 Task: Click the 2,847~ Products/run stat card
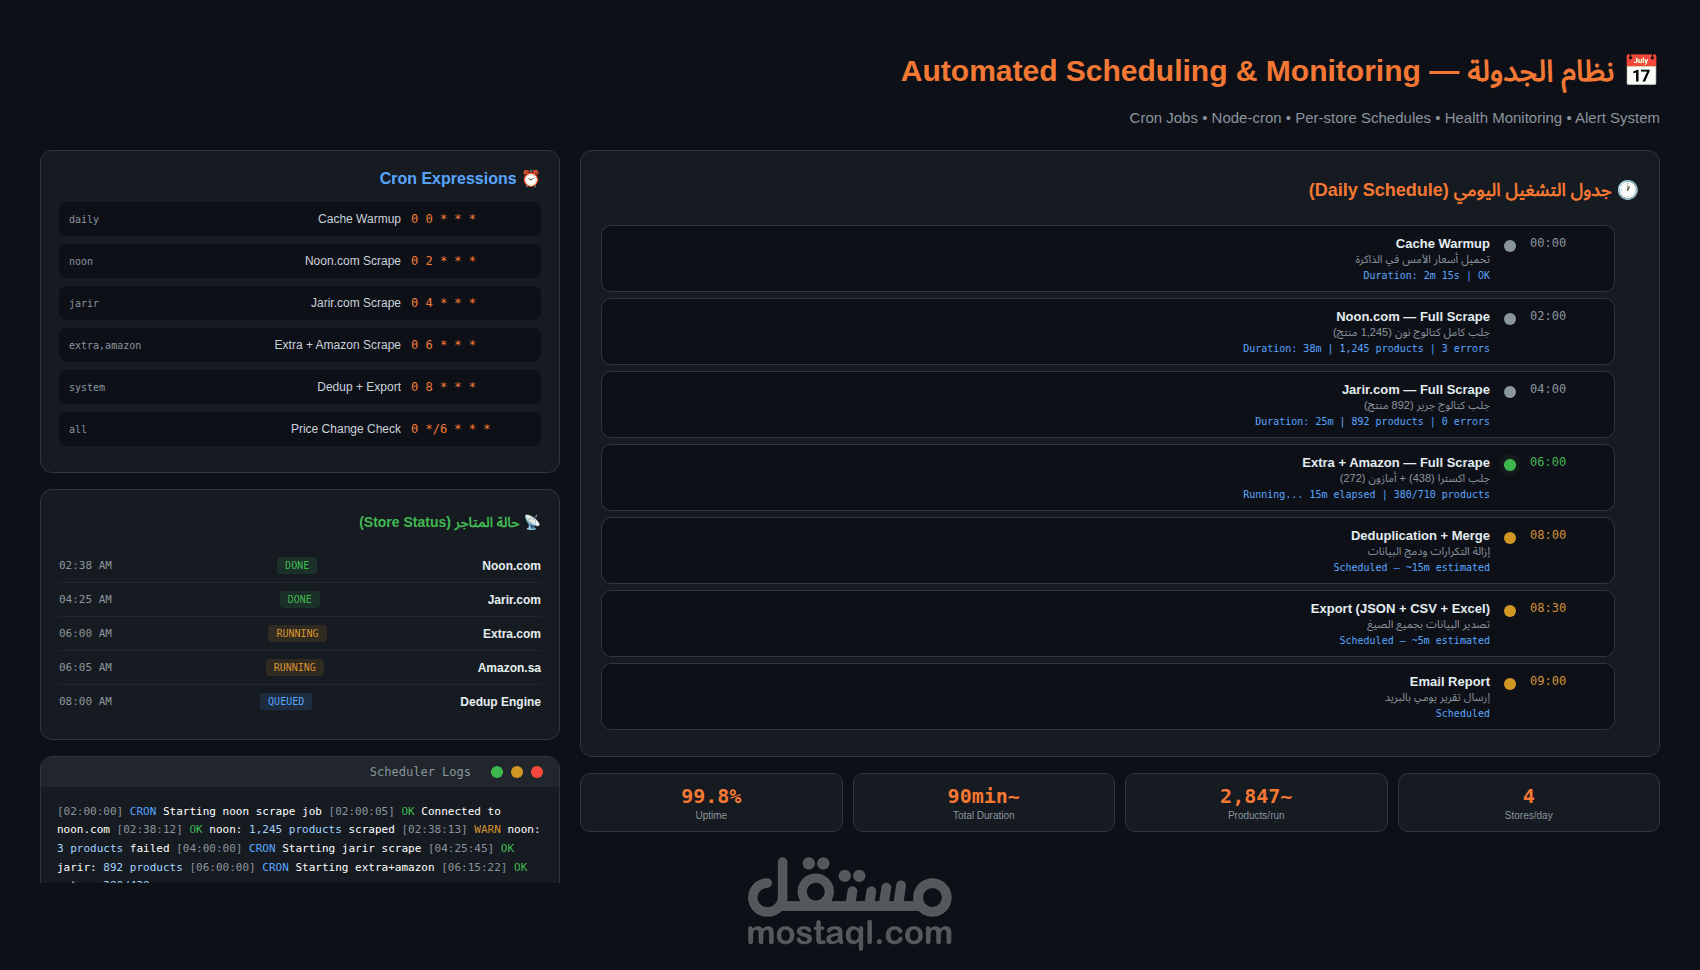[1256, 802]
